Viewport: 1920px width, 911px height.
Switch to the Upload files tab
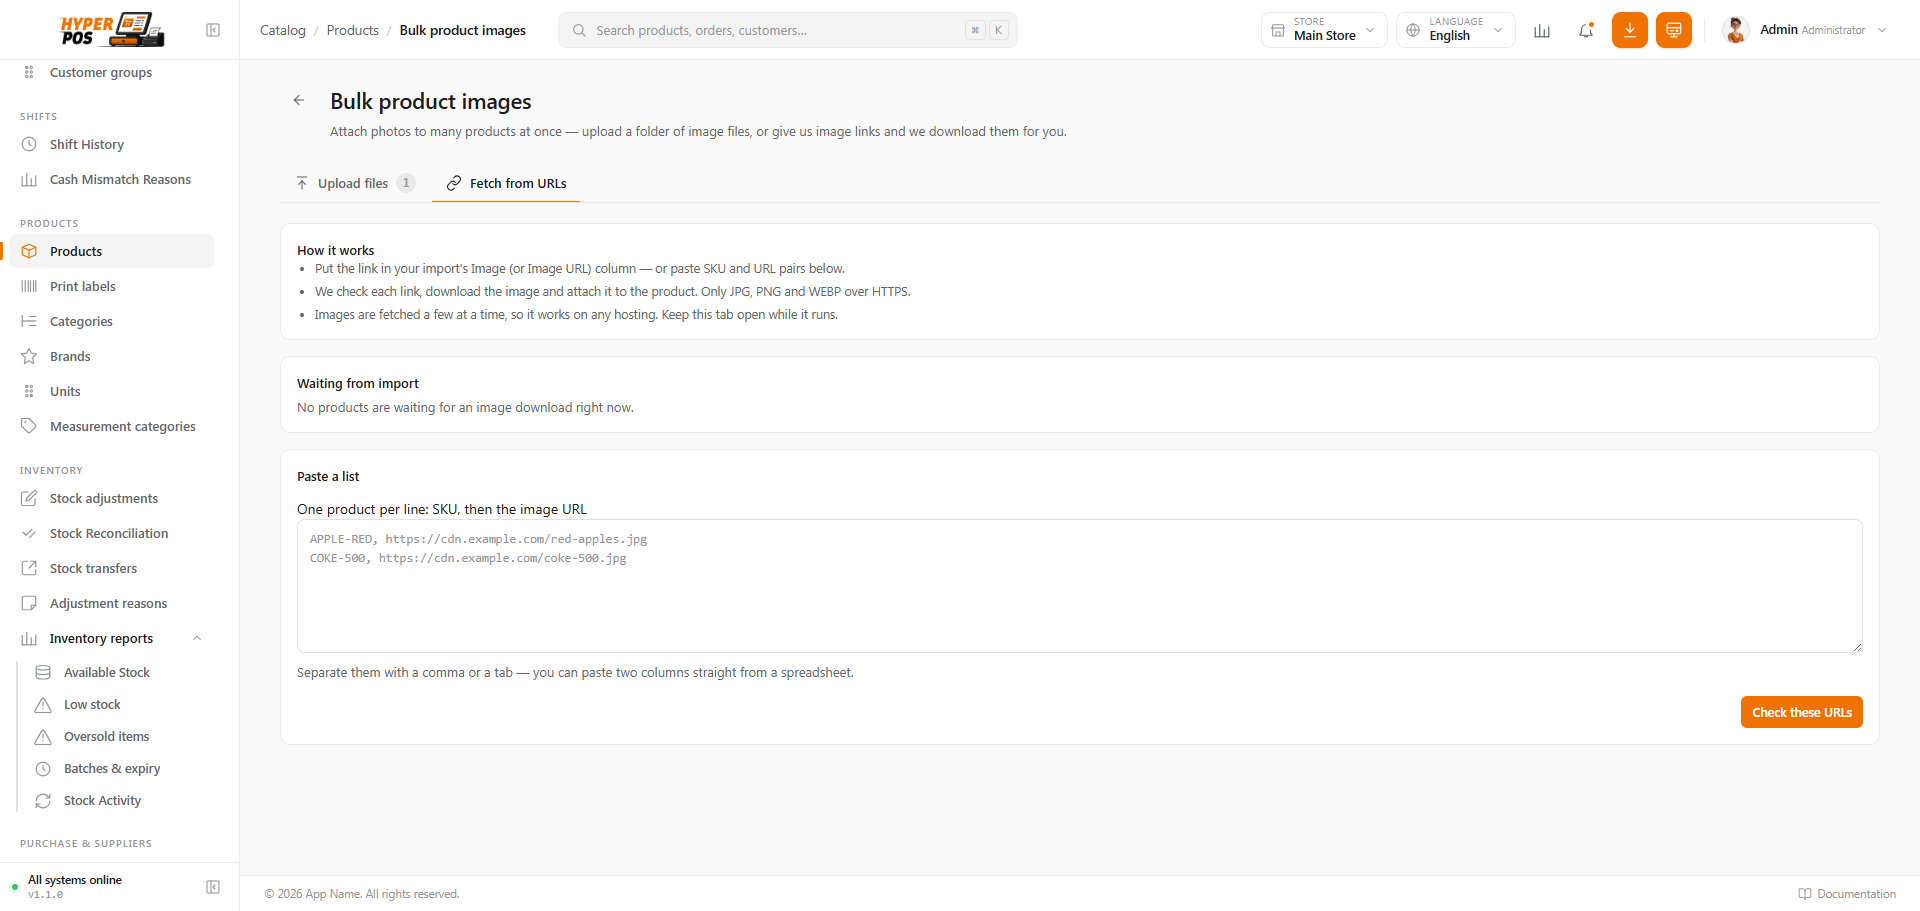click(354, 183)
